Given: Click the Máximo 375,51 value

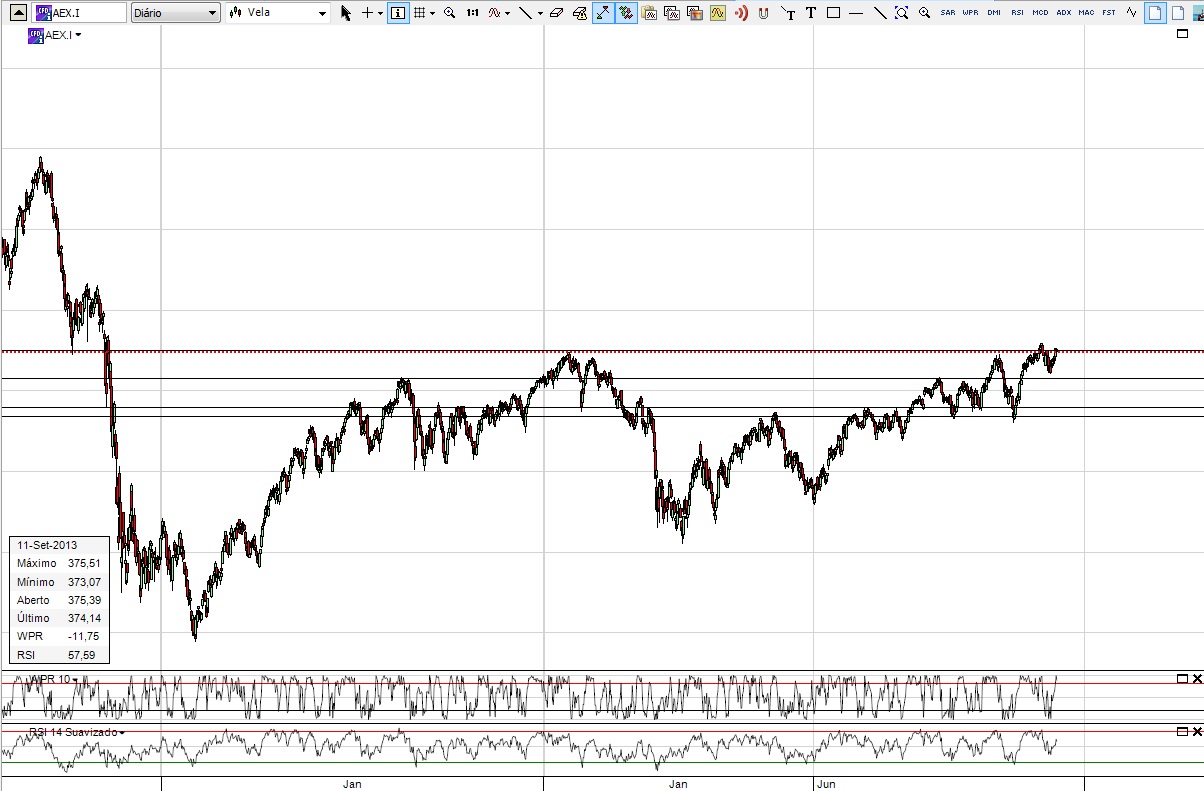Looking at the screenshot, I should 85,563.
